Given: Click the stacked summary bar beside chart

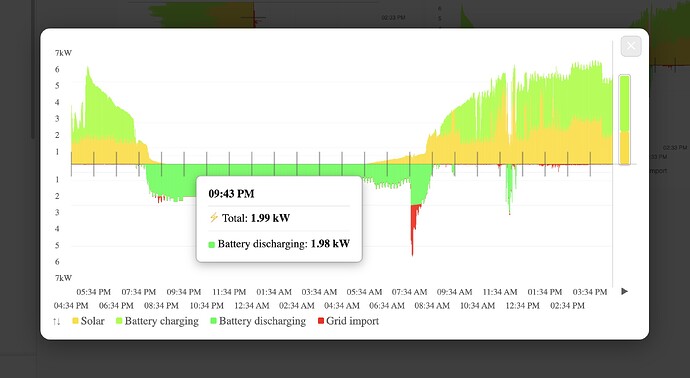Looking at the screenshot, I should click(x=624, y=120).
